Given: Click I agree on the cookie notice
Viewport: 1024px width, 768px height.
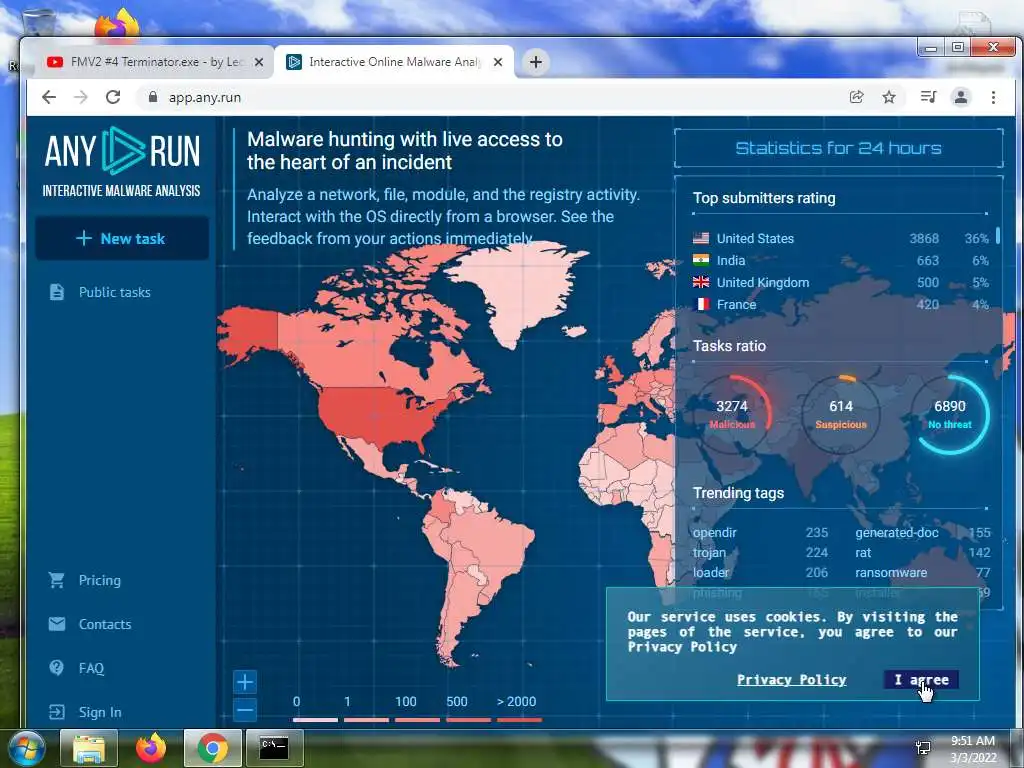Looking at the screenshot, I should (x=921, y=680).
